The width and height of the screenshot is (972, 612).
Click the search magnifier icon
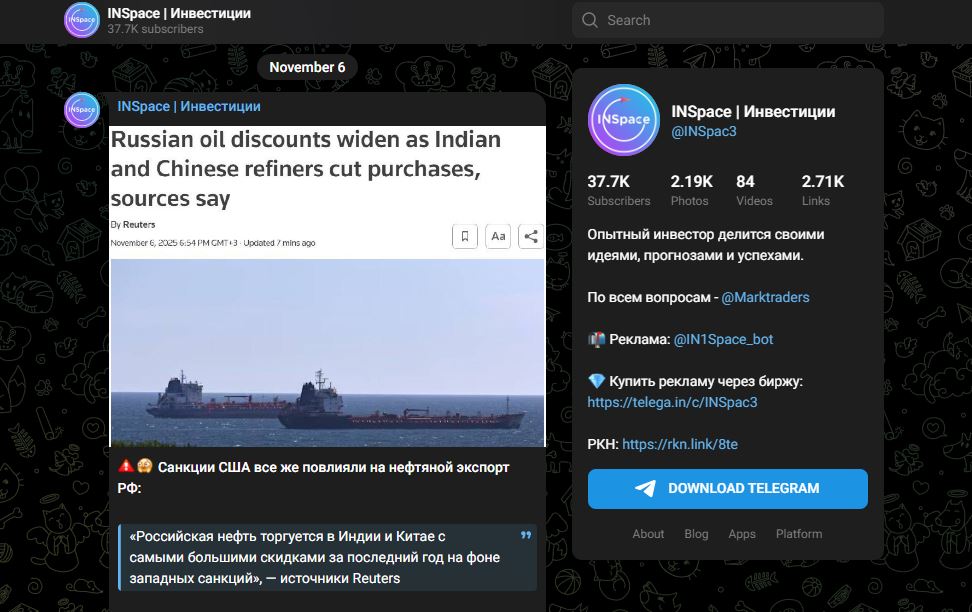[590, 20]
